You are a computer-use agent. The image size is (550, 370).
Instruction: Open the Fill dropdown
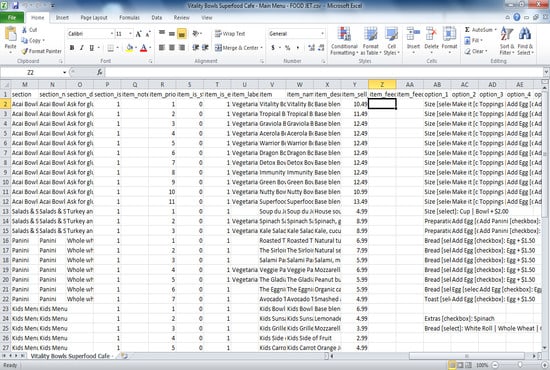(475, 40)
